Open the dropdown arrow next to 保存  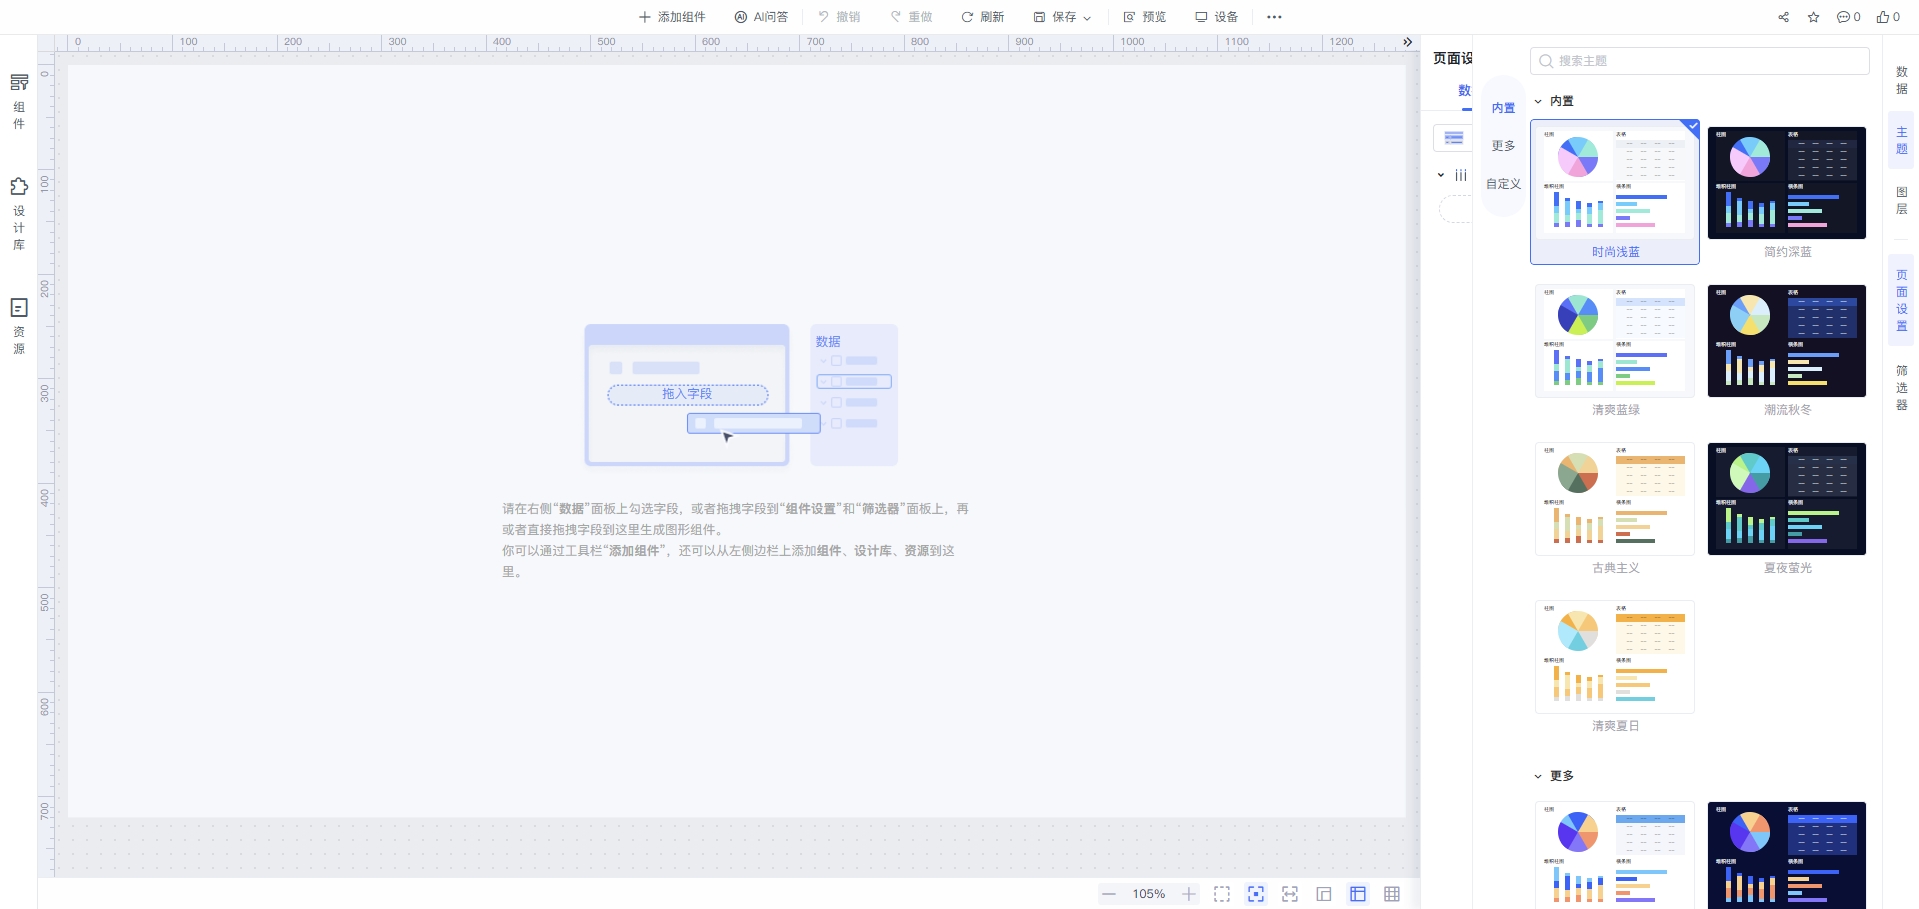pyautogui.click(x=1087, y=18)
